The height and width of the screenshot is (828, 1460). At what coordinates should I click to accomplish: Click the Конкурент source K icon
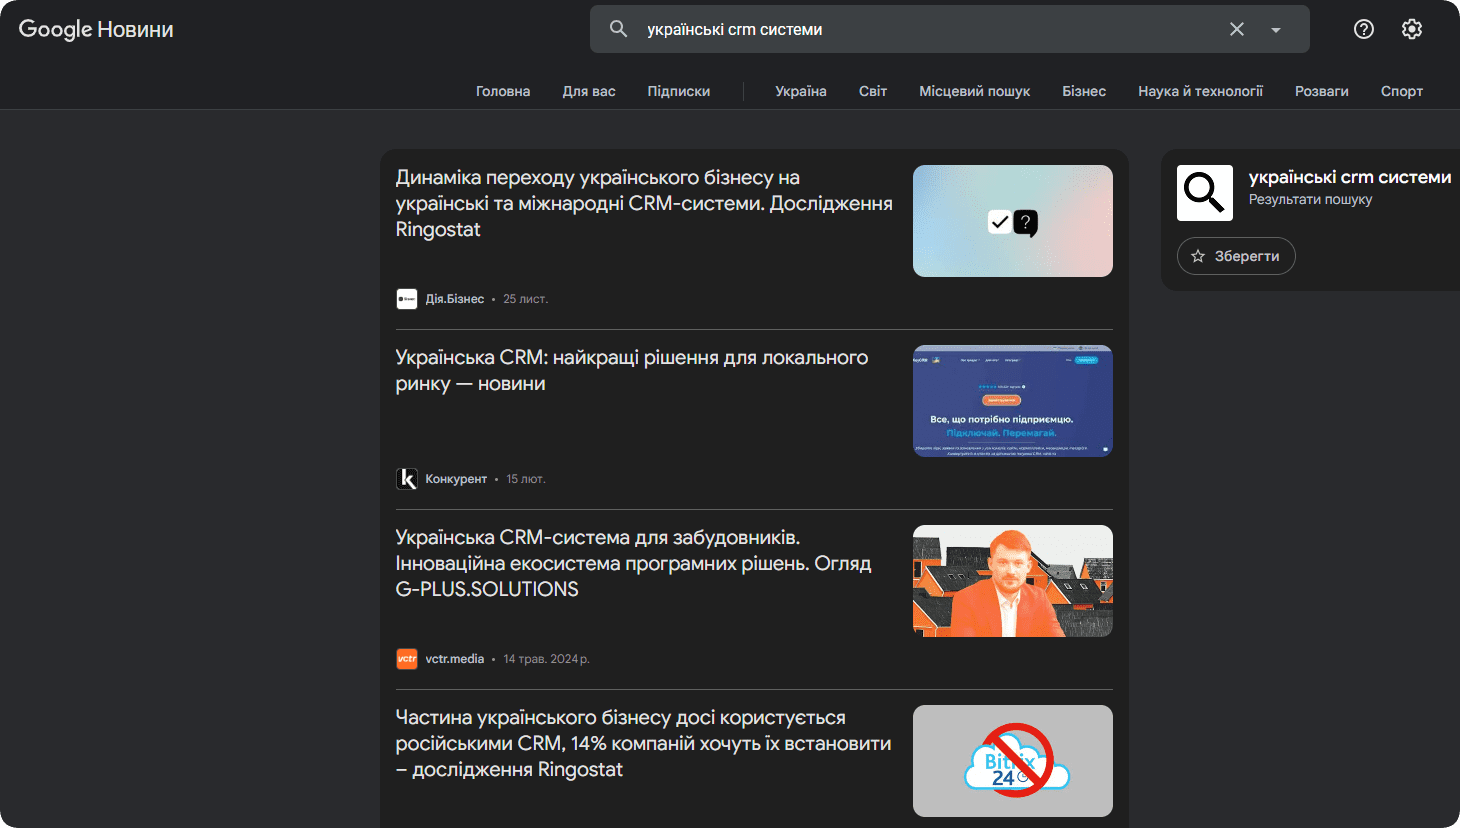[x=407, y=479]
